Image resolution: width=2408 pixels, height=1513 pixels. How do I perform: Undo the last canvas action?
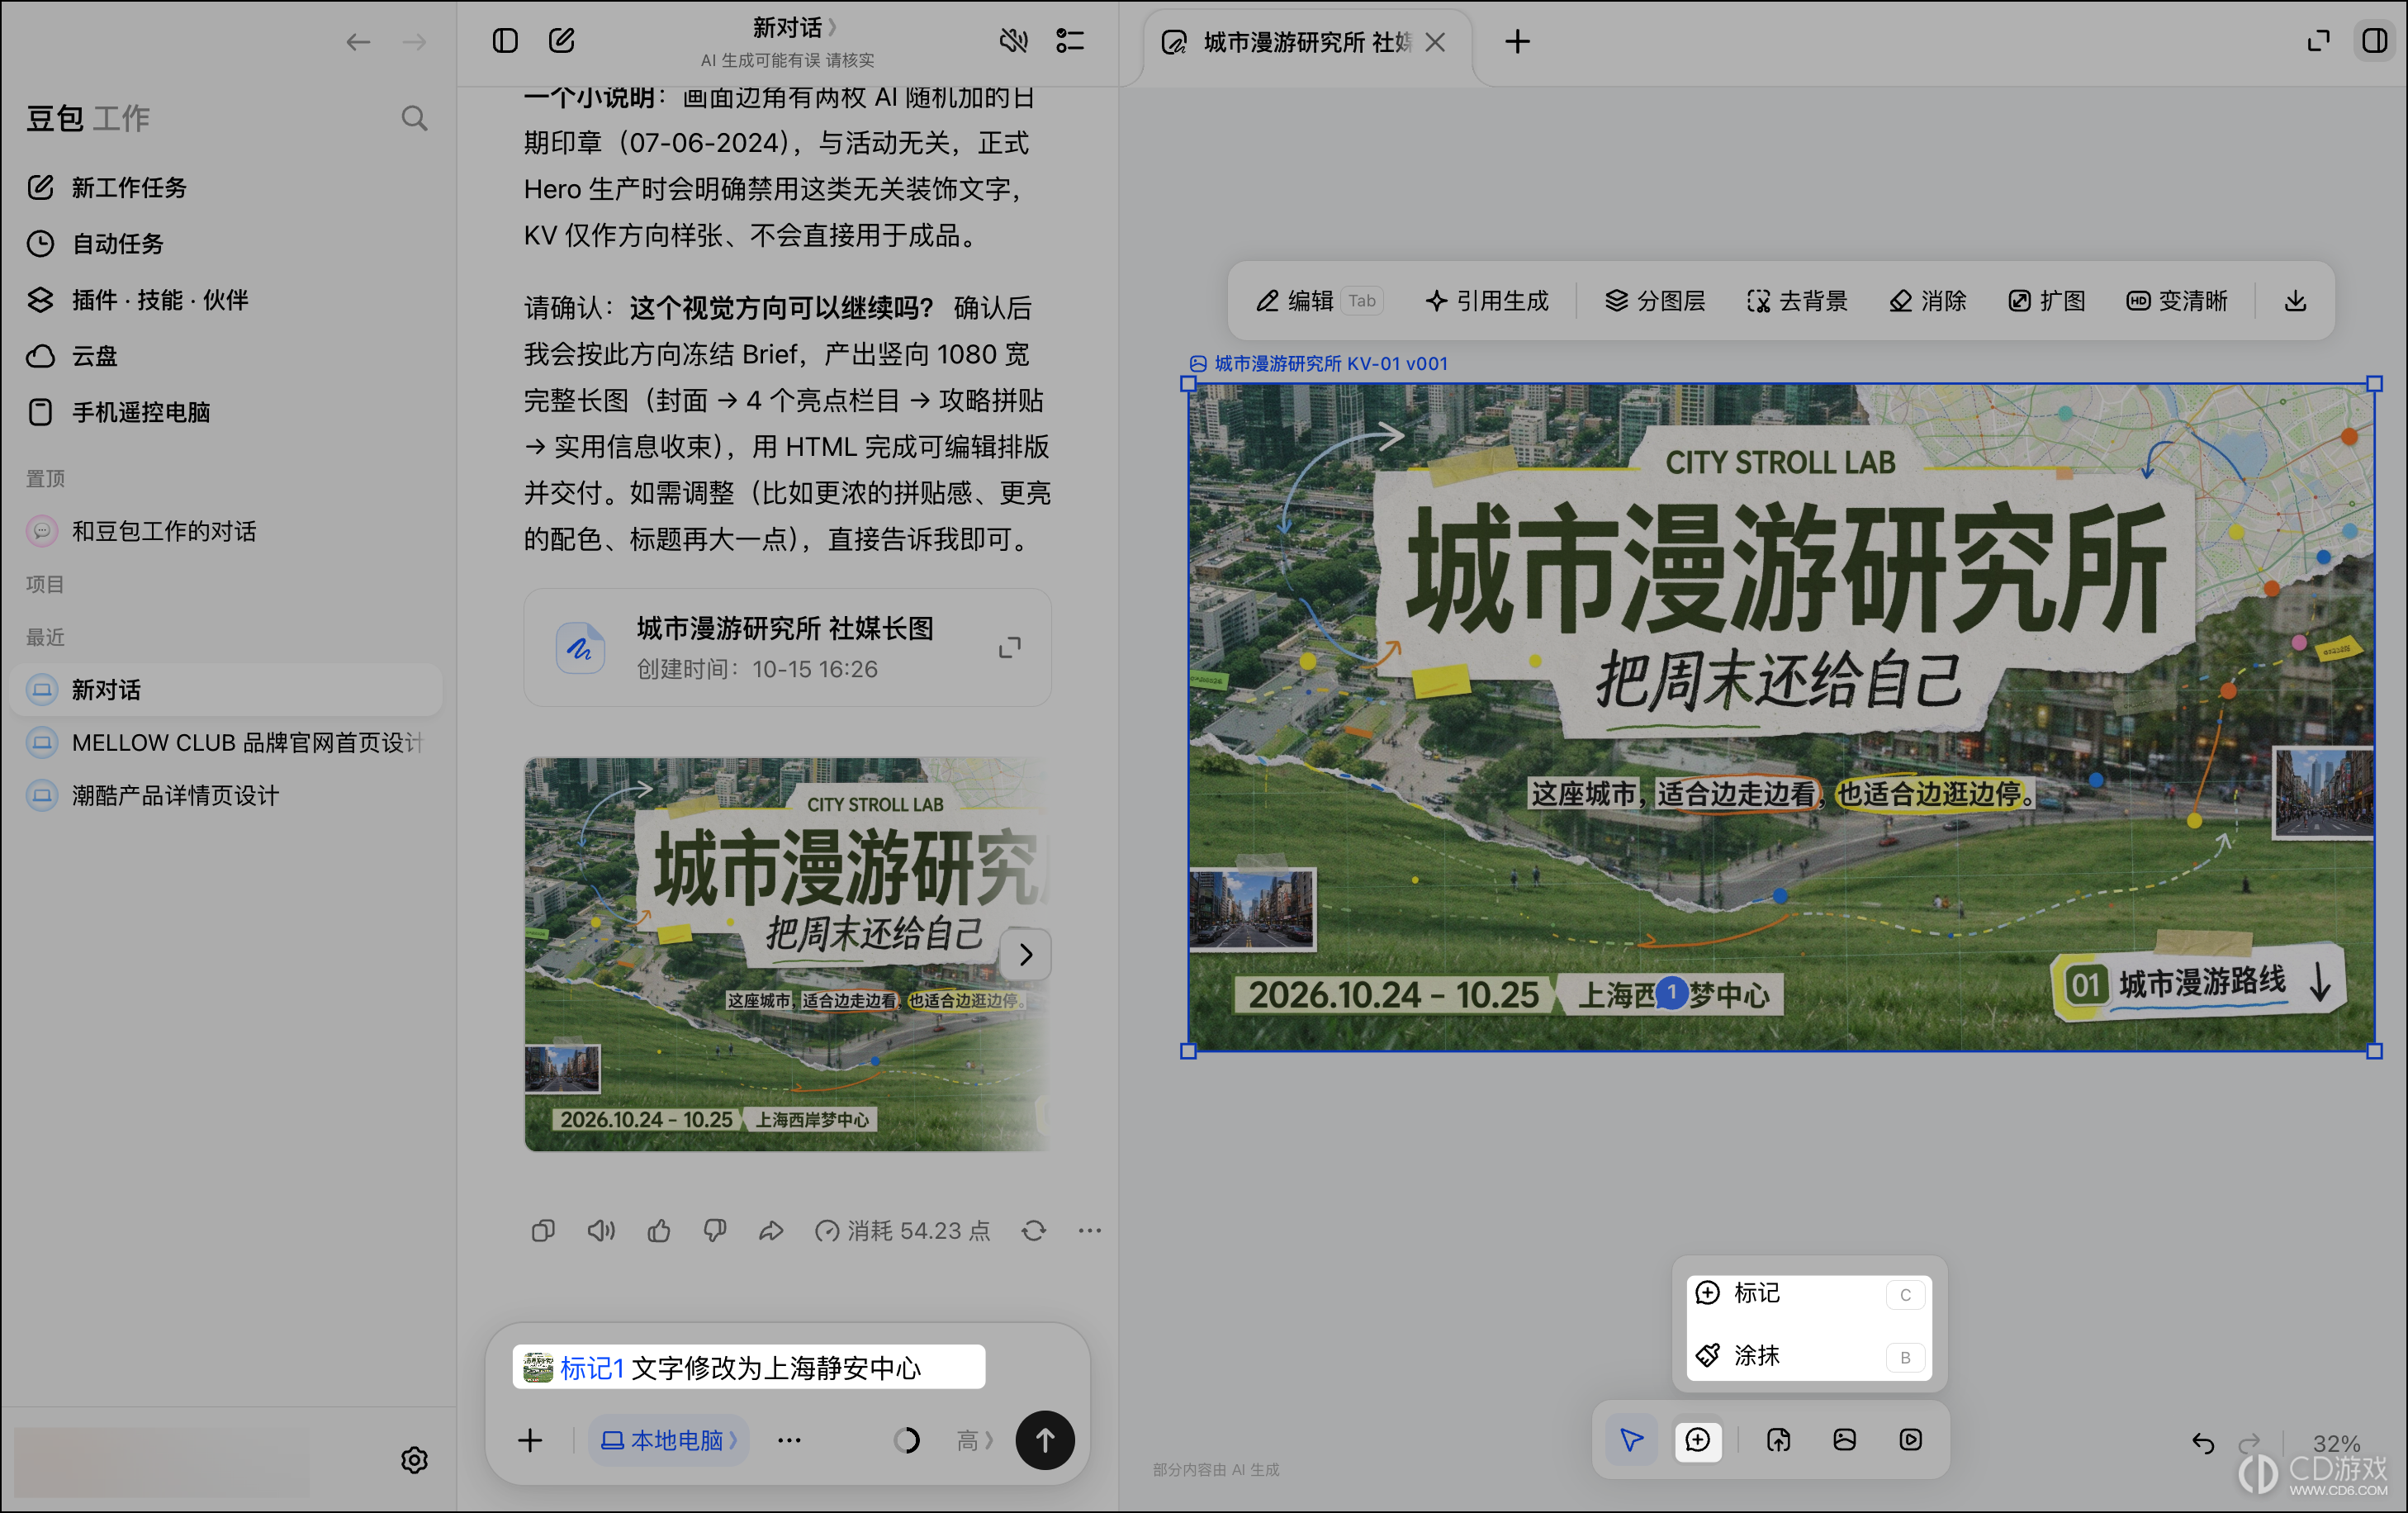[2203, 1443]
